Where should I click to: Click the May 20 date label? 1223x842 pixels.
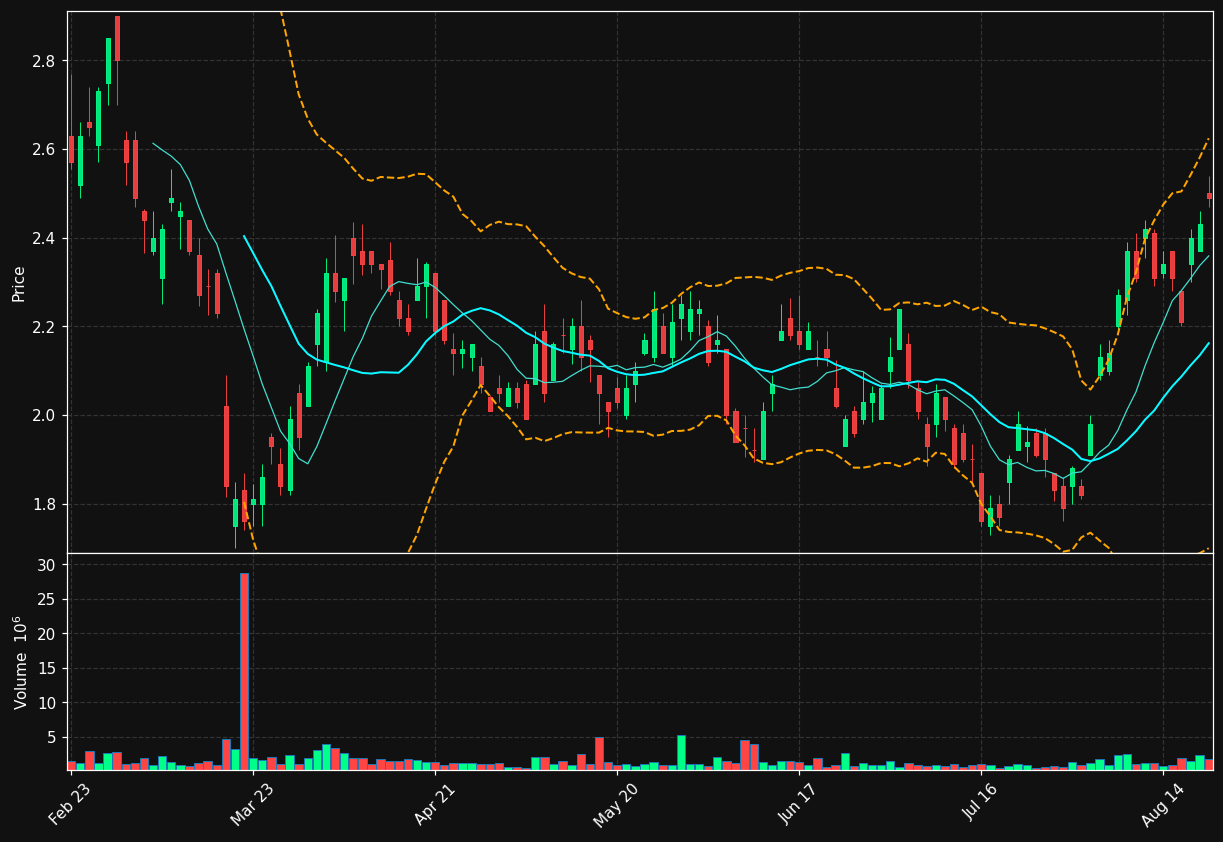616,805
